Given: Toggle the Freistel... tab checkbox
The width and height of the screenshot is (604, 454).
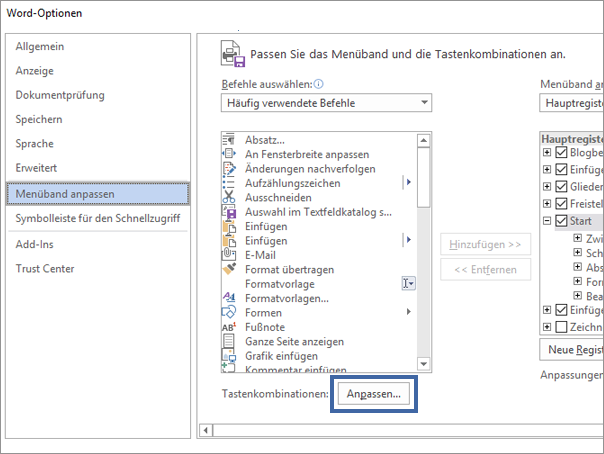Looking at the screenshot, I should (561, 203).
